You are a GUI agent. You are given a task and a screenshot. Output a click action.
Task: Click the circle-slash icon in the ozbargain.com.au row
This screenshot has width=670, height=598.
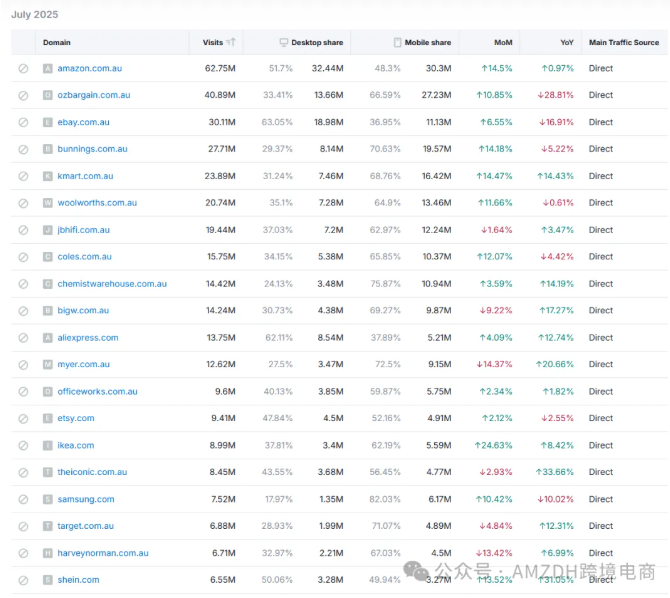pos(23,95)
